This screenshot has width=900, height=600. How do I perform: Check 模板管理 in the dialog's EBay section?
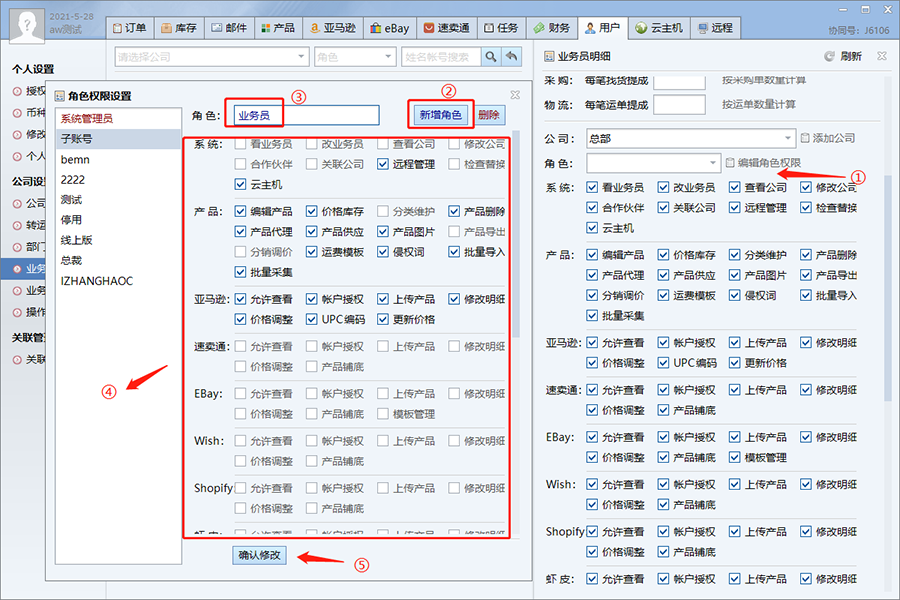[383, 414]
